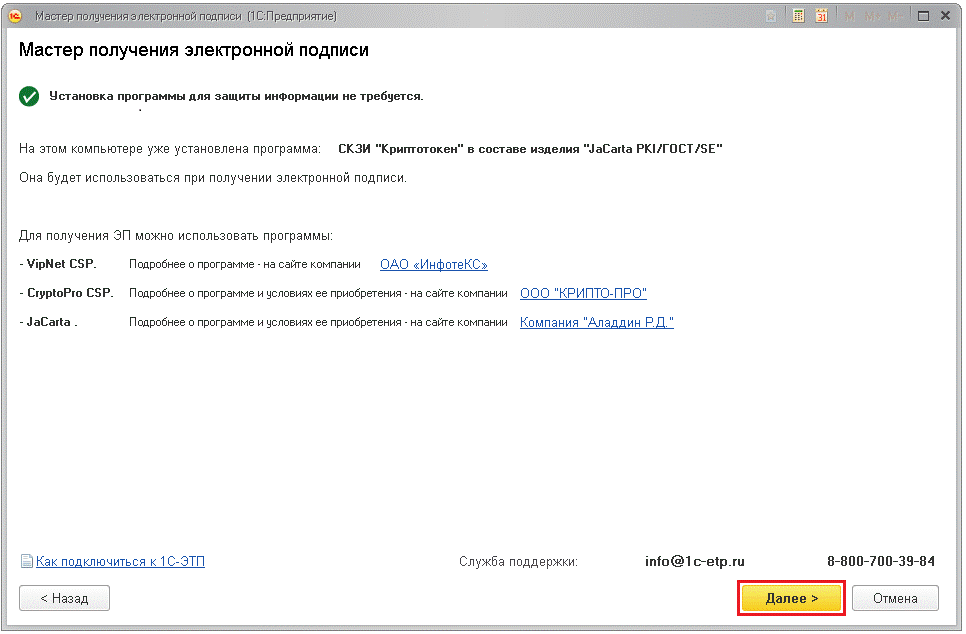Click the M memory button in title bar
This screenshot has width=966, height=634.
[x=850, y=17]
